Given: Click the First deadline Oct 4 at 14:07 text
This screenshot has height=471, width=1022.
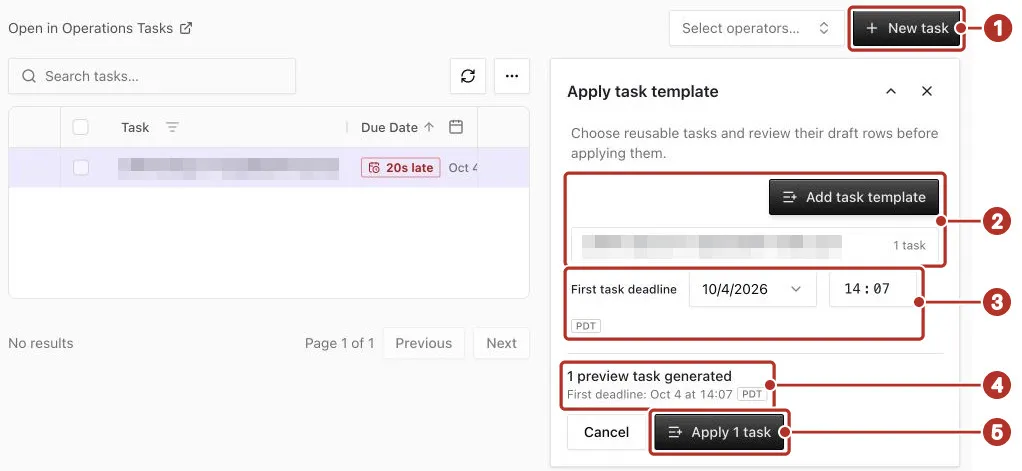Looking at the screenshot, I should (650, 394).
